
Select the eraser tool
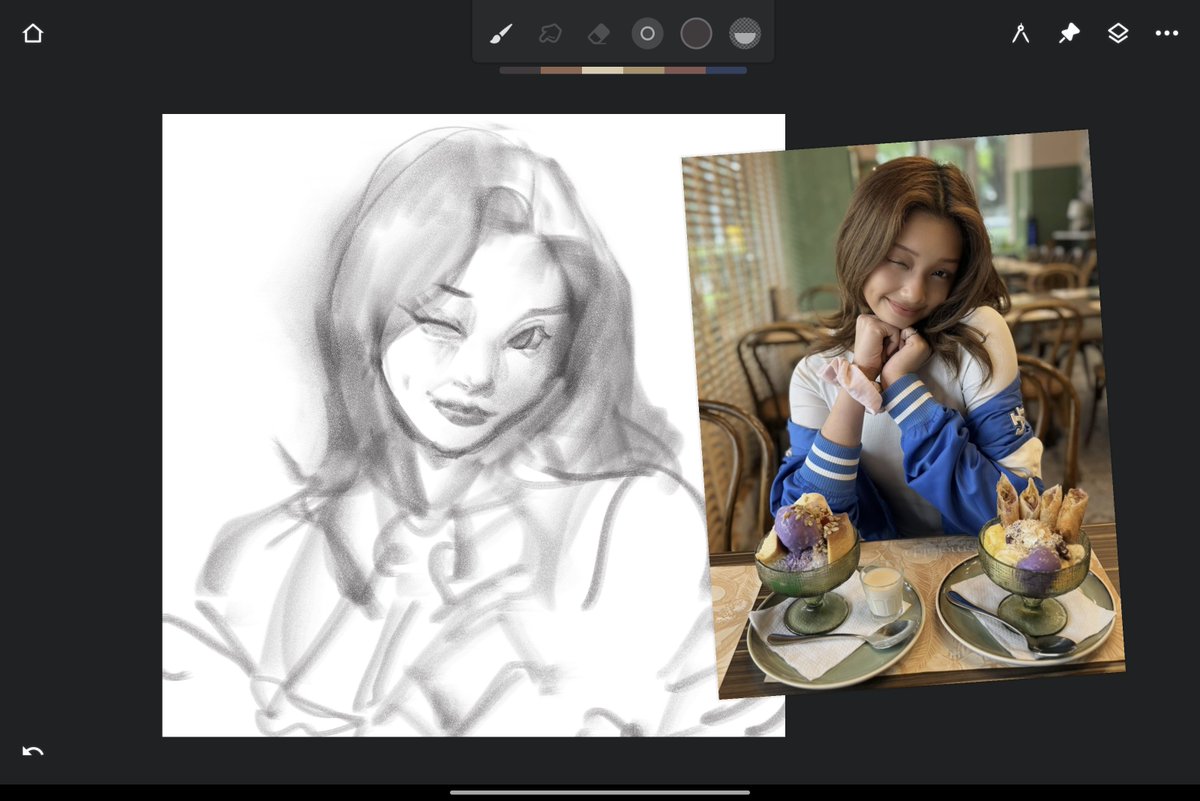(598, 34)
